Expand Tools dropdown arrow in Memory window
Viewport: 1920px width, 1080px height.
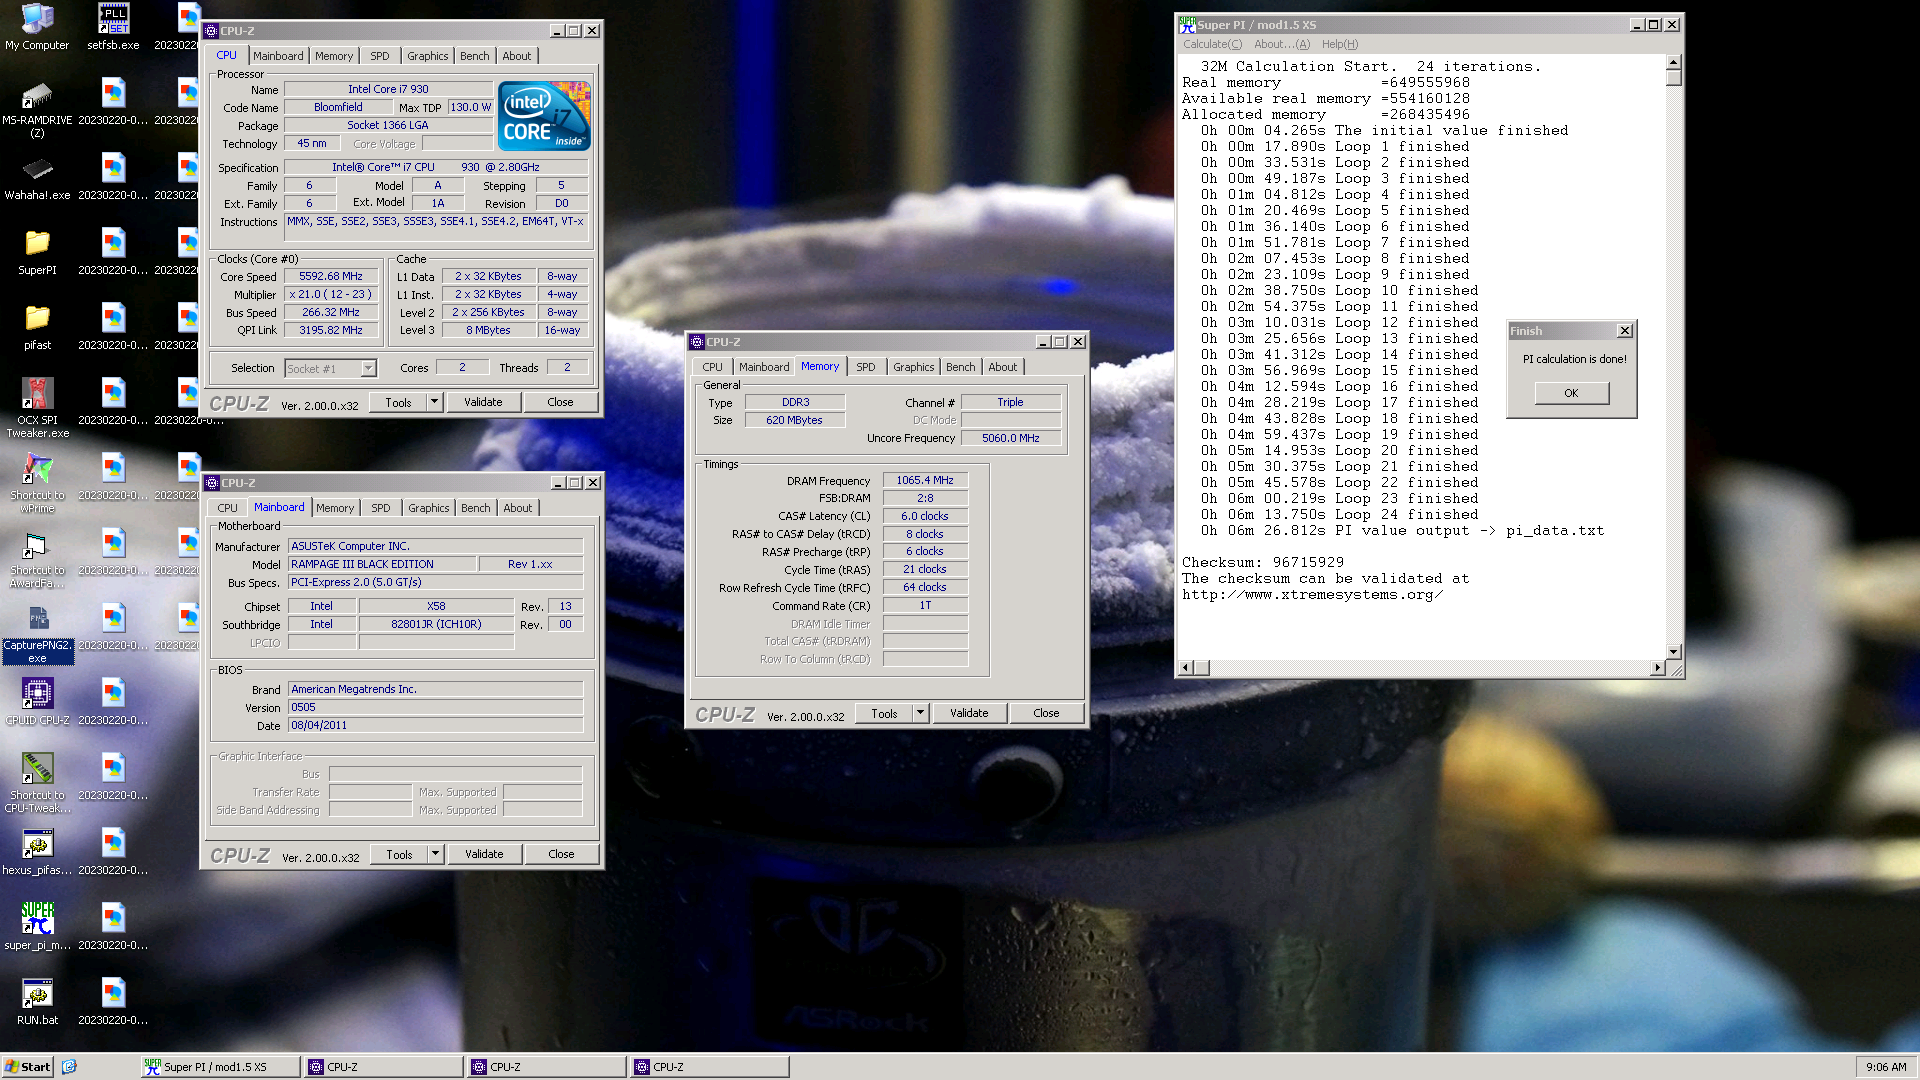tap(920, 713)
